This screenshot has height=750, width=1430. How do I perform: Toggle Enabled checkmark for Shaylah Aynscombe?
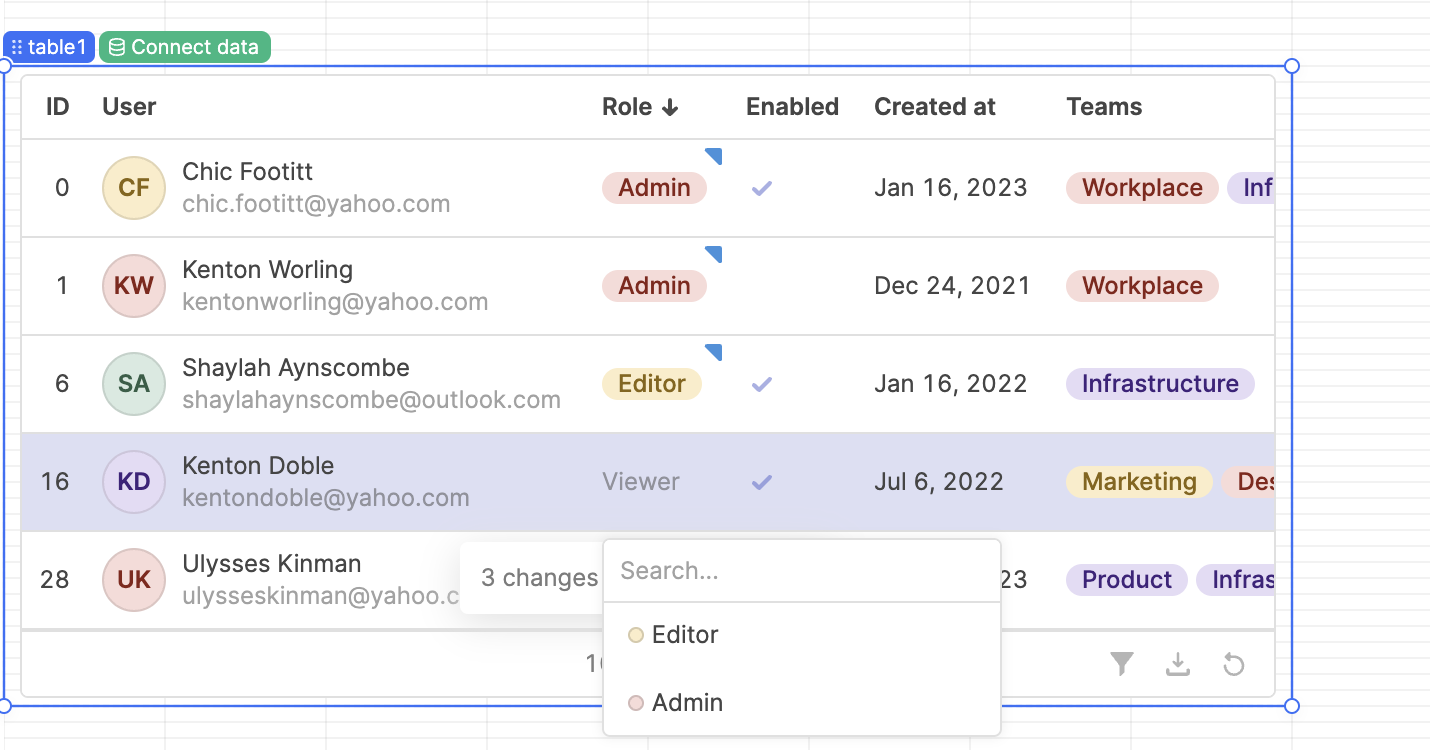coord(762,384)
